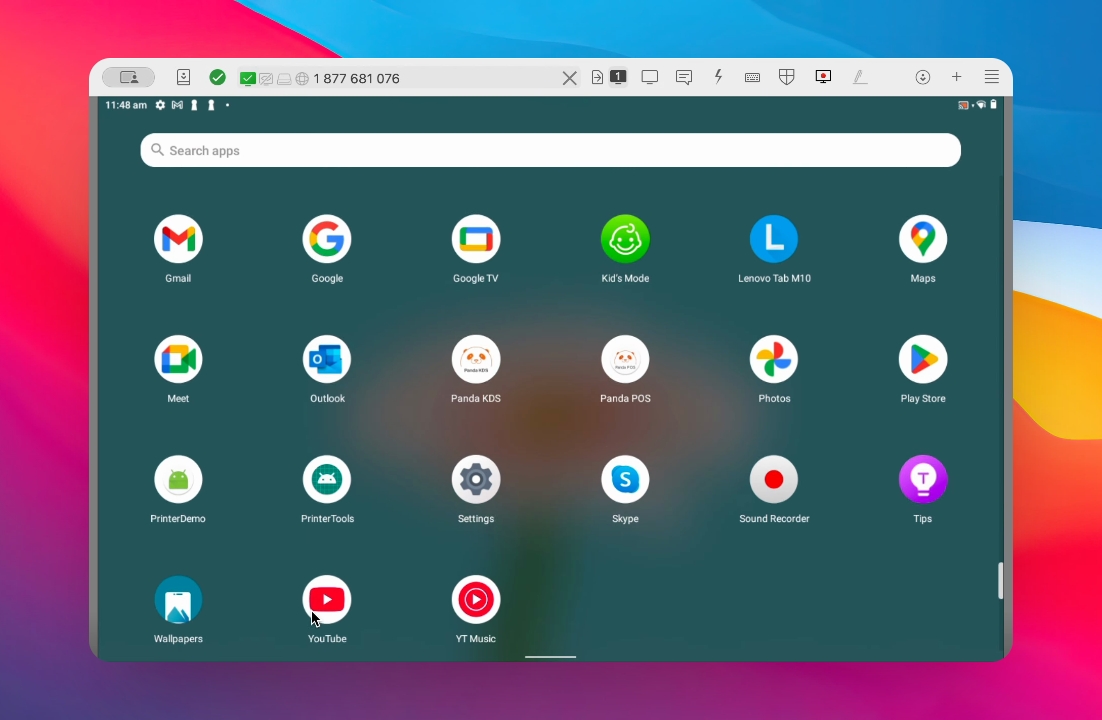Open Android Settings app
This screenshot has width=1102, height=720.
pyautogui.click(x=476, y=480)
